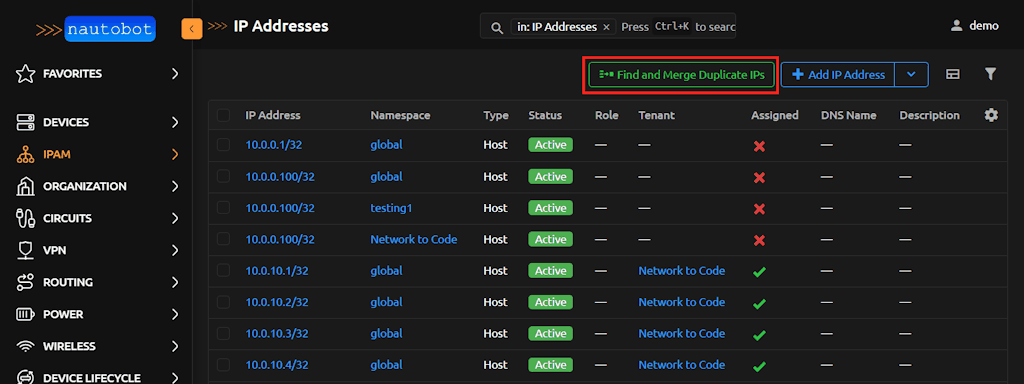This screenshot has height=384, width=1024.
Task: Open the ROUTING menu item
Action: coord(97,282)
